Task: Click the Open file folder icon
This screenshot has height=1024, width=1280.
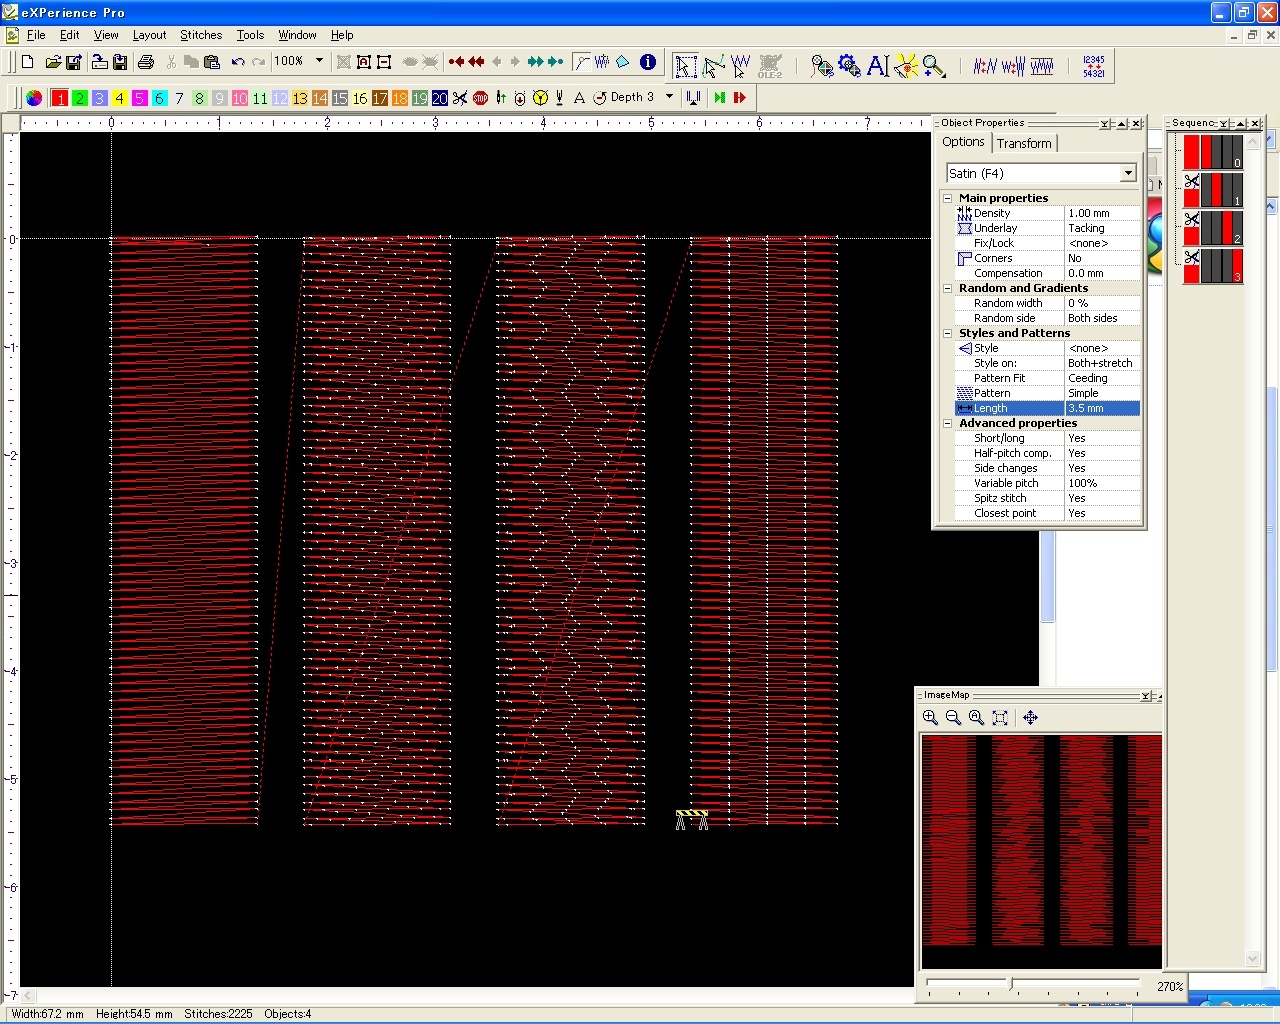Action: pyautogui.click(x=53, y=62)
